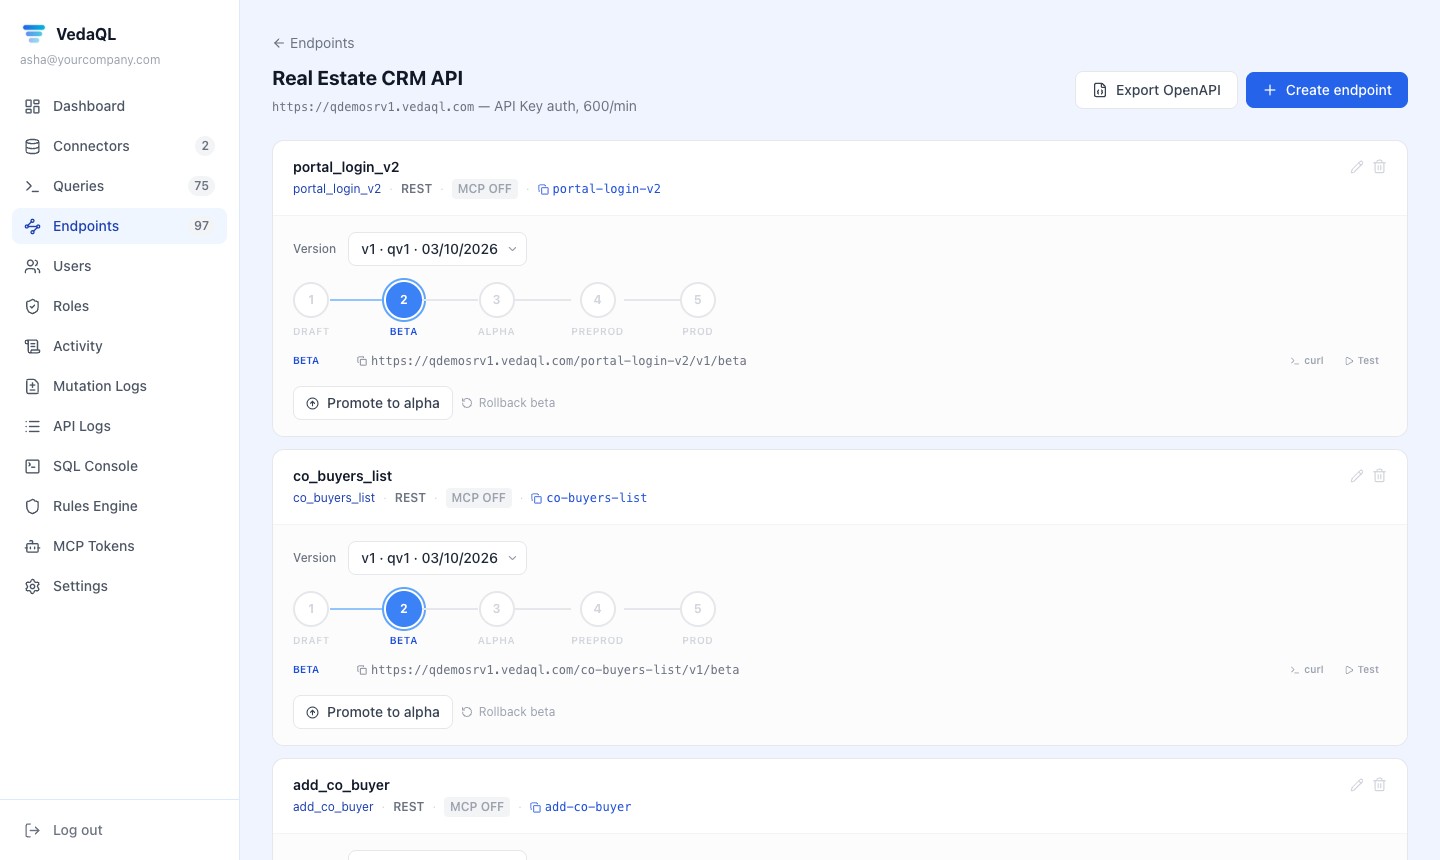The image size is (1440, 860).
Task: Open add_co_buyer query link
Action: pos(333,807)
